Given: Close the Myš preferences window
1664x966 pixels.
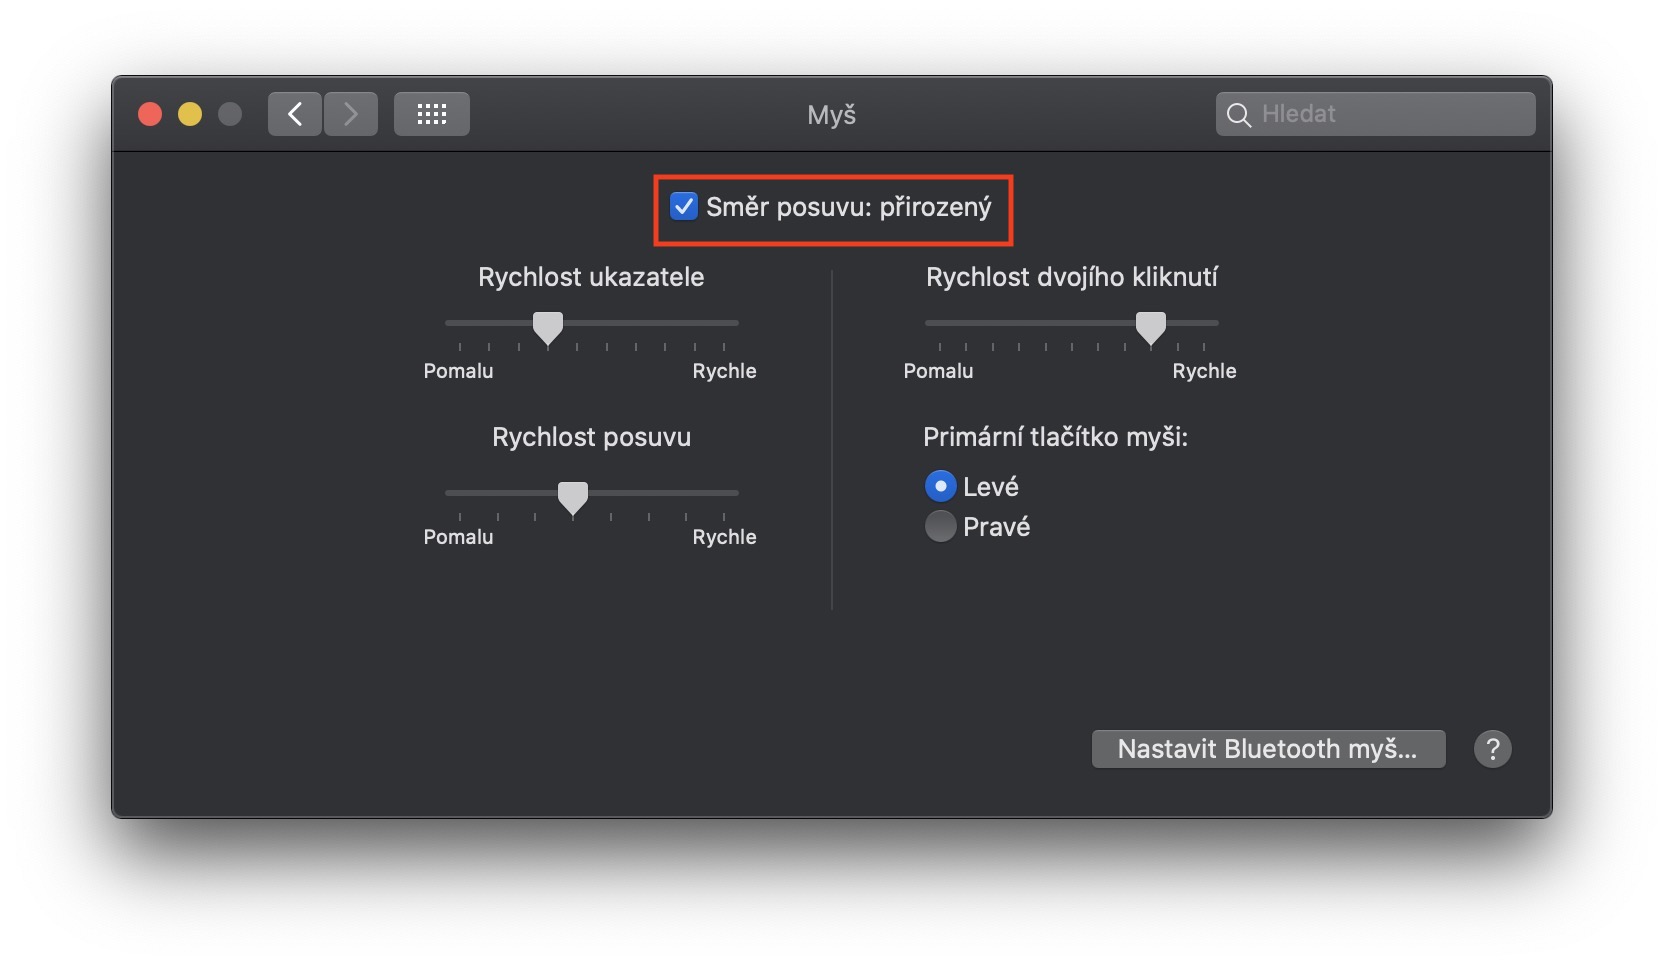Looking at the screenshot, I should coord(150,114).
